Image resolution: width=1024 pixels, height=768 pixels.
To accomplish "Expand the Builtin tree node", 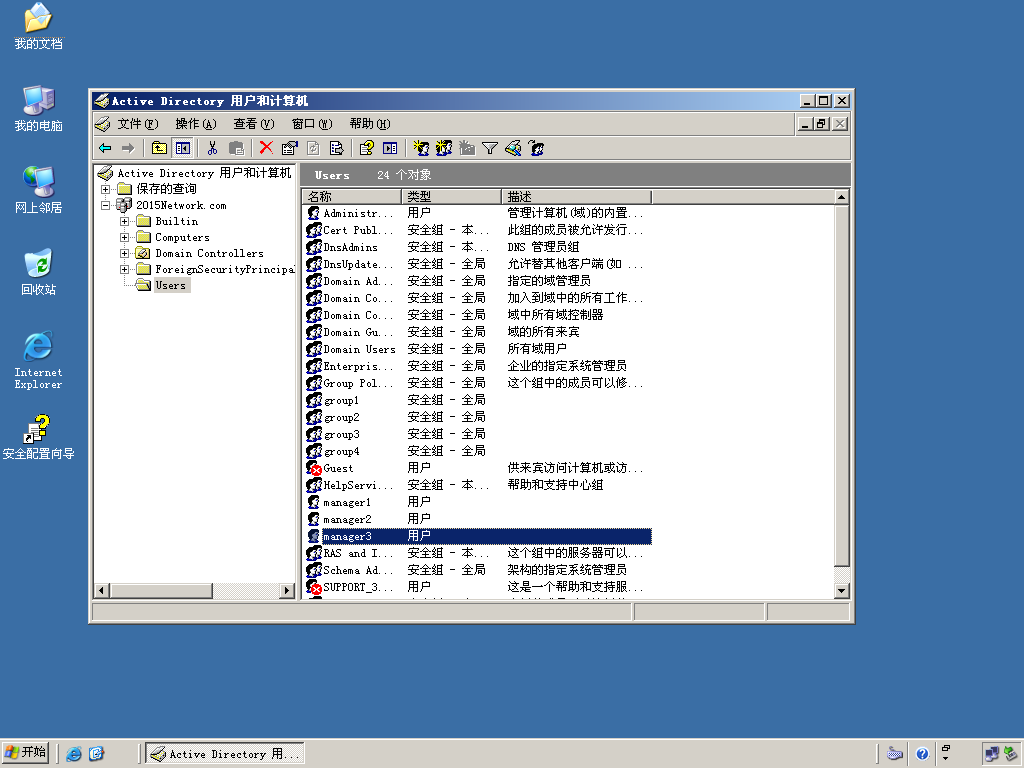I will click(x=124, y=221).
